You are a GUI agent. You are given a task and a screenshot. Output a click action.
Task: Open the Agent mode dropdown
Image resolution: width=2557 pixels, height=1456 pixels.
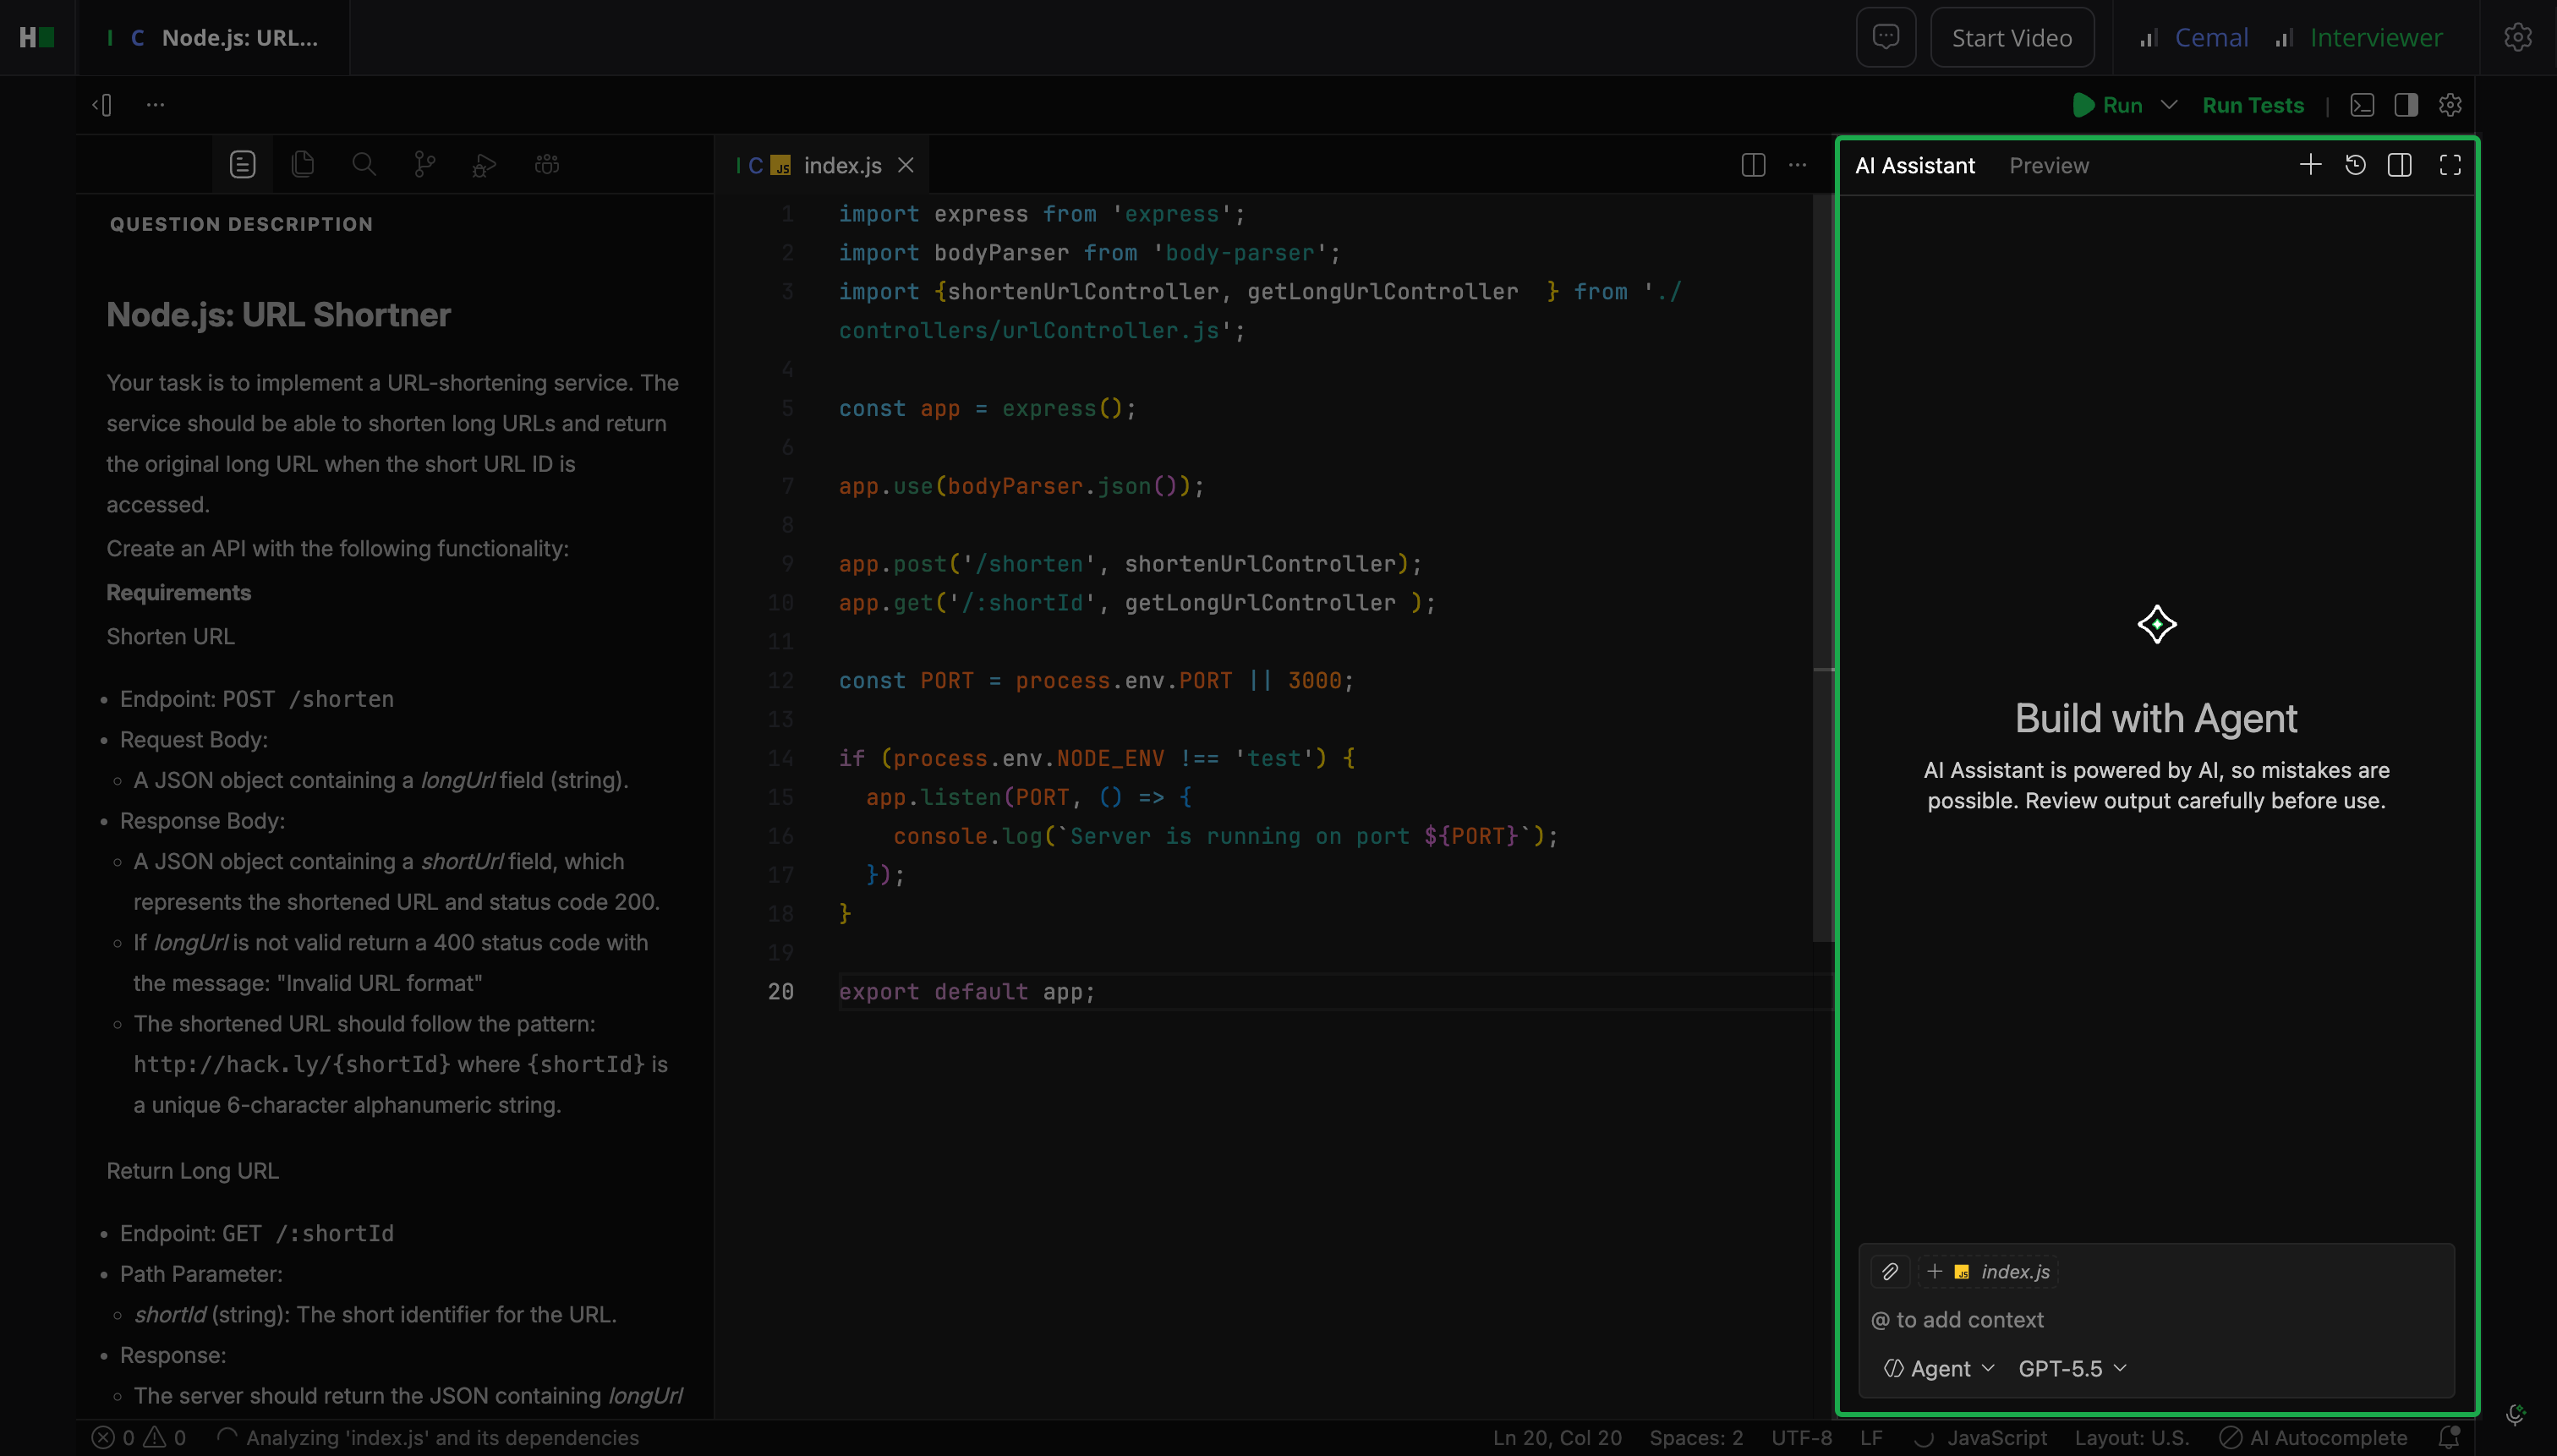(1939, 1369)
